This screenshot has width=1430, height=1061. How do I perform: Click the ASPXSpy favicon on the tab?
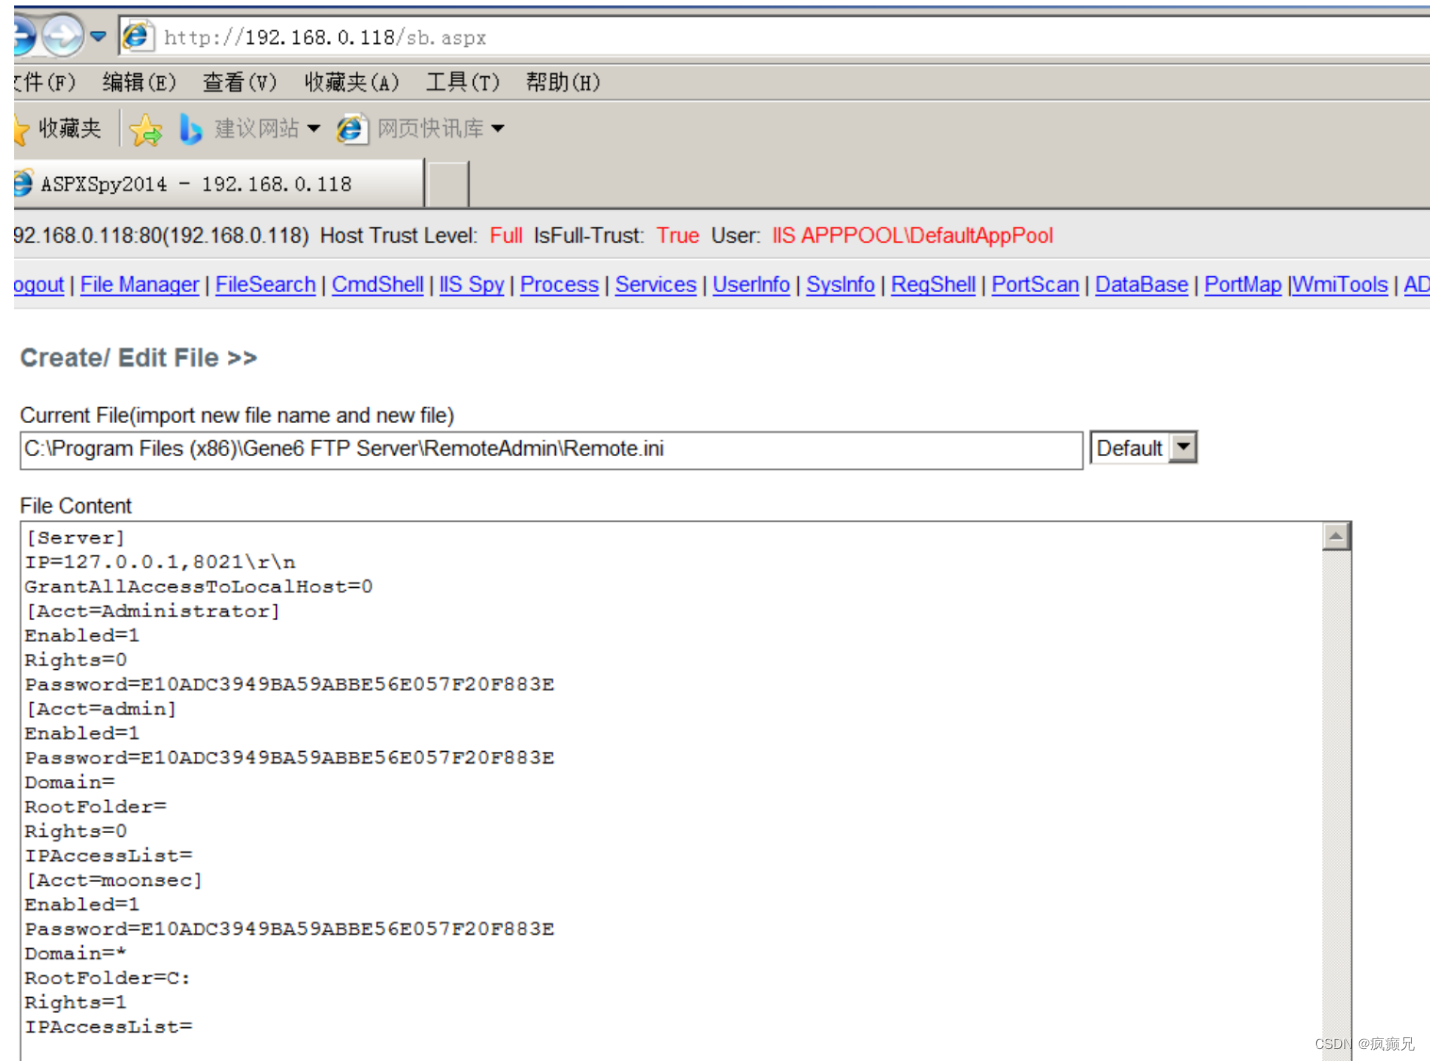(20, 183)
